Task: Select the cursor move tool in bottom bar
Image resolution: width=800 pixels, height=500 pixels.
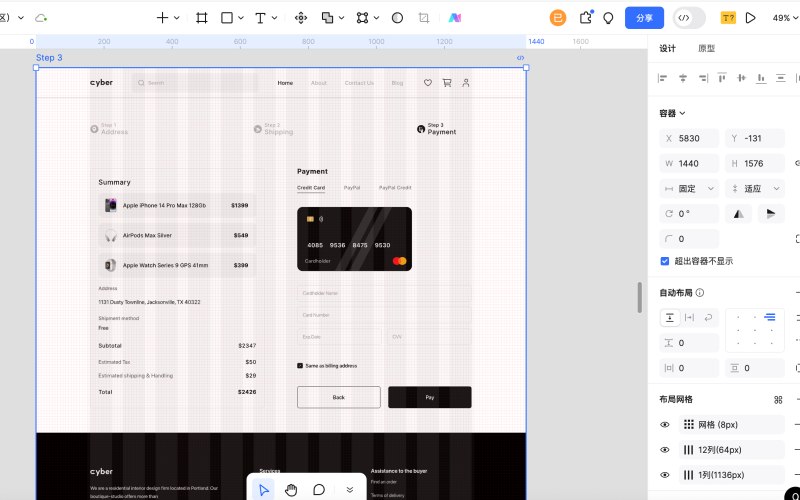Action: click(264, 490)
